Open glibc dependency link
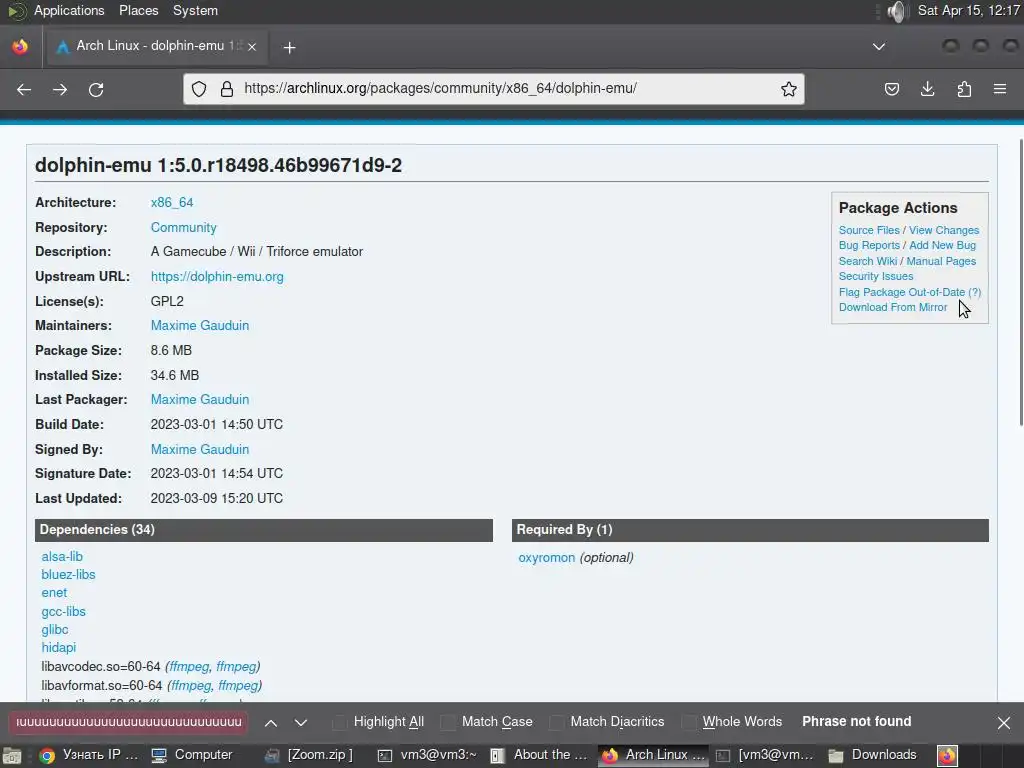Viewport: 1024px width, 768px height. (x=55, y=630)
